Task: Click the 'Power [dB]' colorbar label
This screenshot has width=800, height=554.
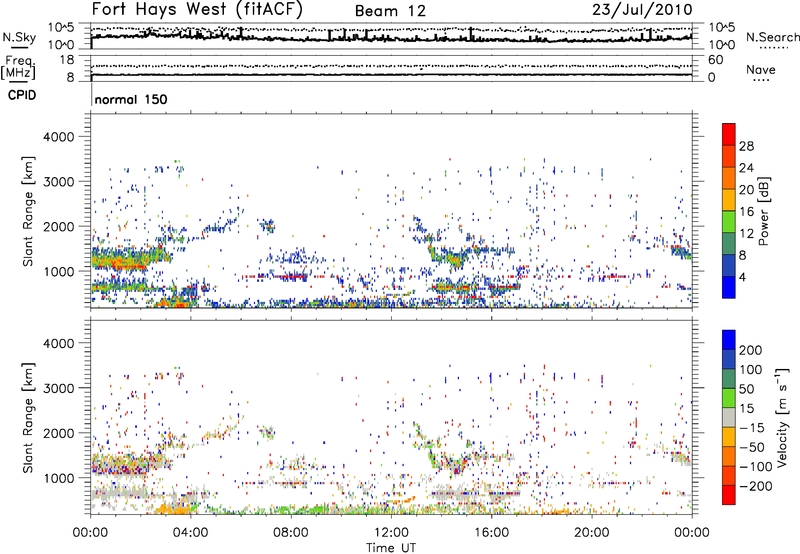Action: coord(764,211)
